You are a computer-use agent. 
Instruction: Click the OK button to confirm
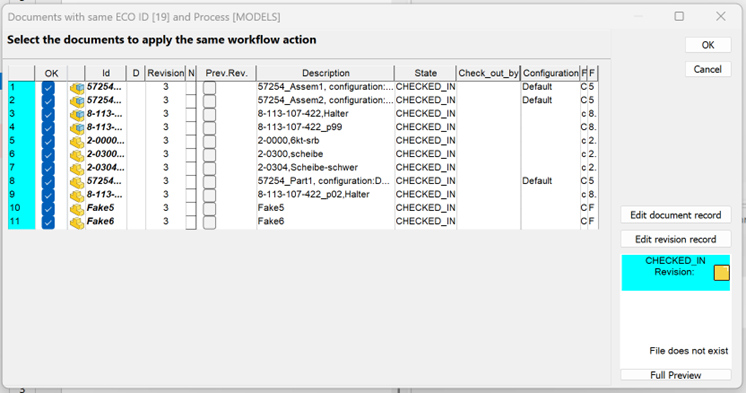[708, 45]
